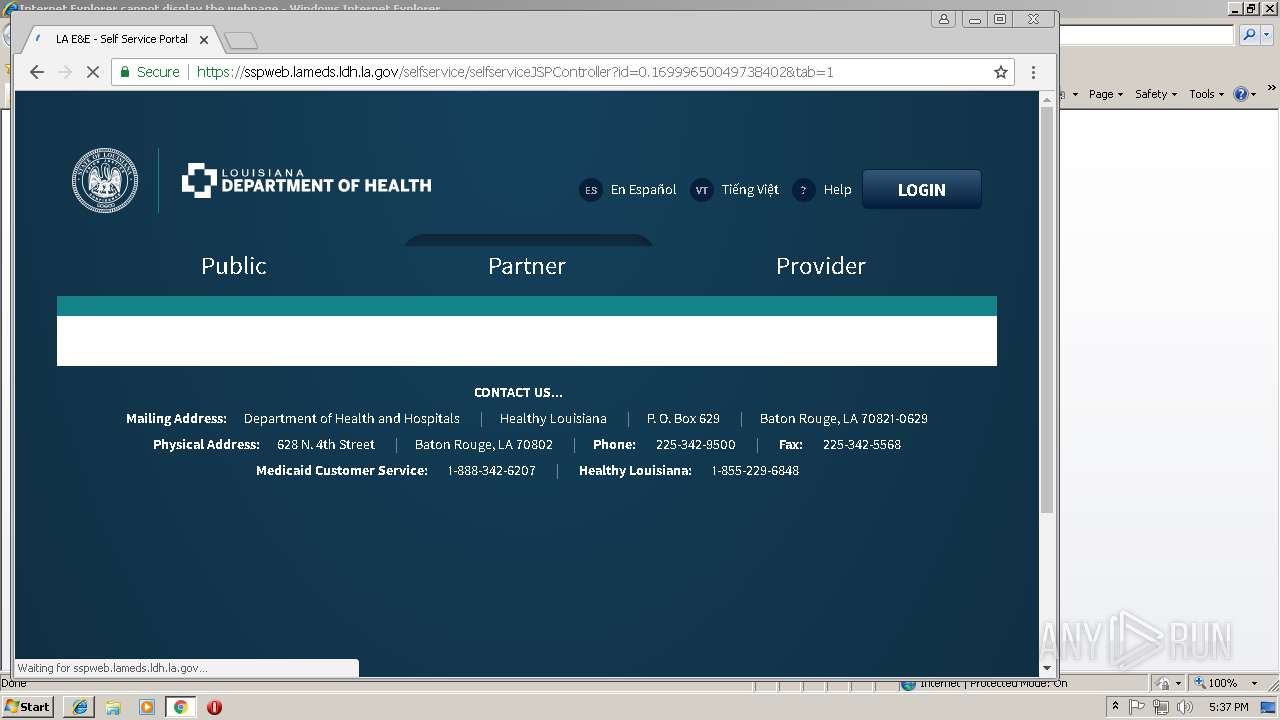Click the Internet Explorer search magnifier button

pos(1249,35)
